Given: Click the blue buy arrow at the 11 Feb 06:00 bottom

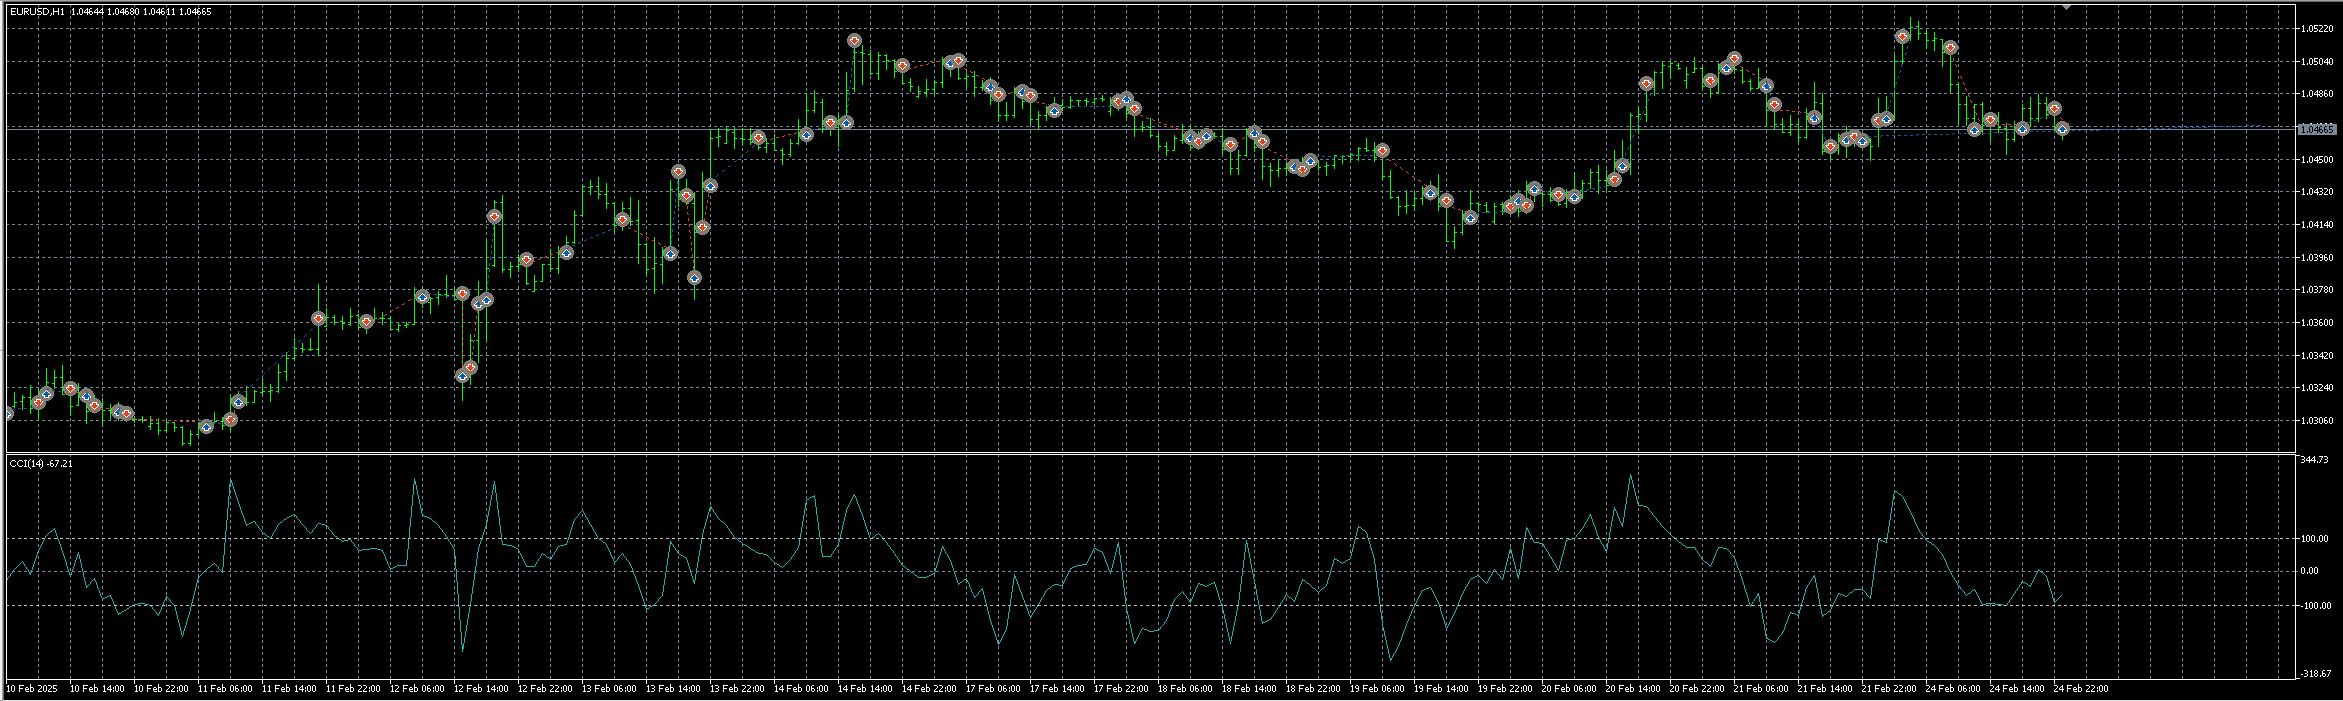Looking at the screenshot, I should [206, 427].
